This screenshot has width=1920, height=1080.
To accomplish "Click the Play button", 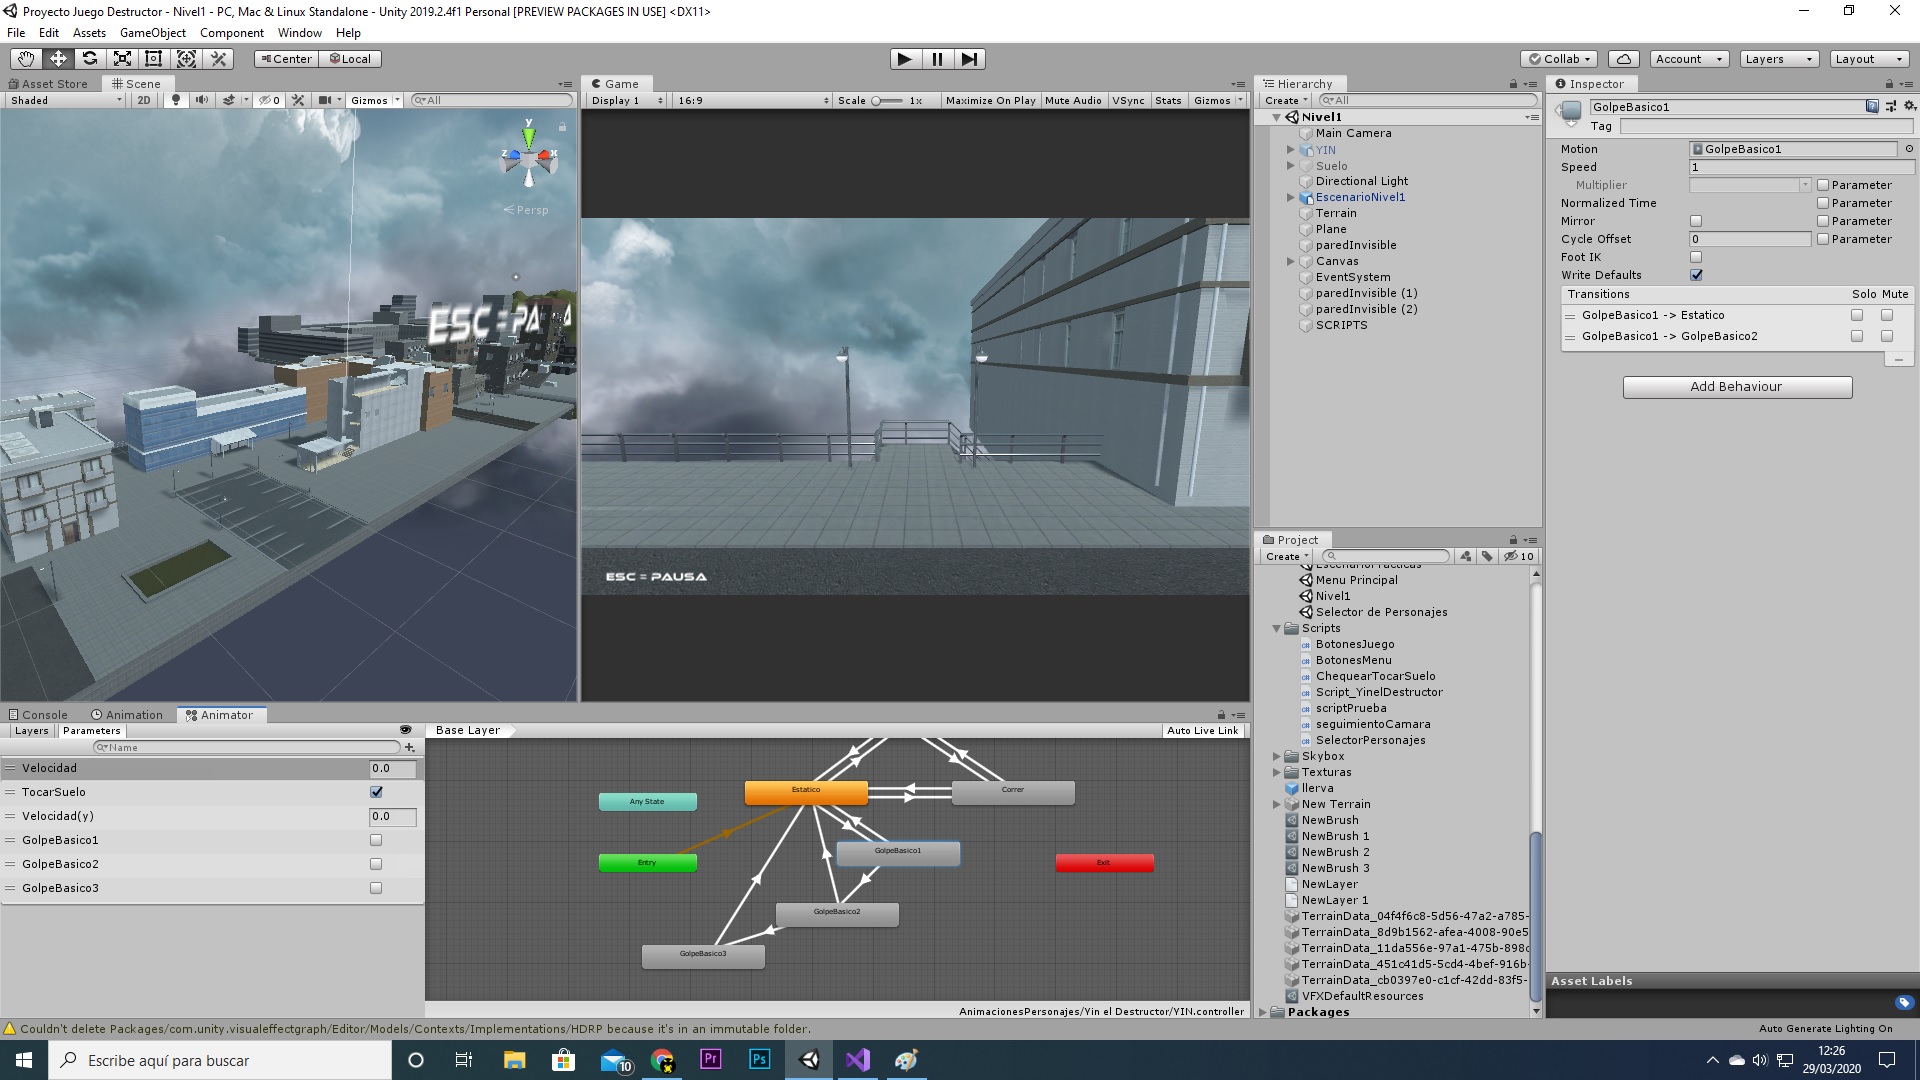I will point(905,59).
